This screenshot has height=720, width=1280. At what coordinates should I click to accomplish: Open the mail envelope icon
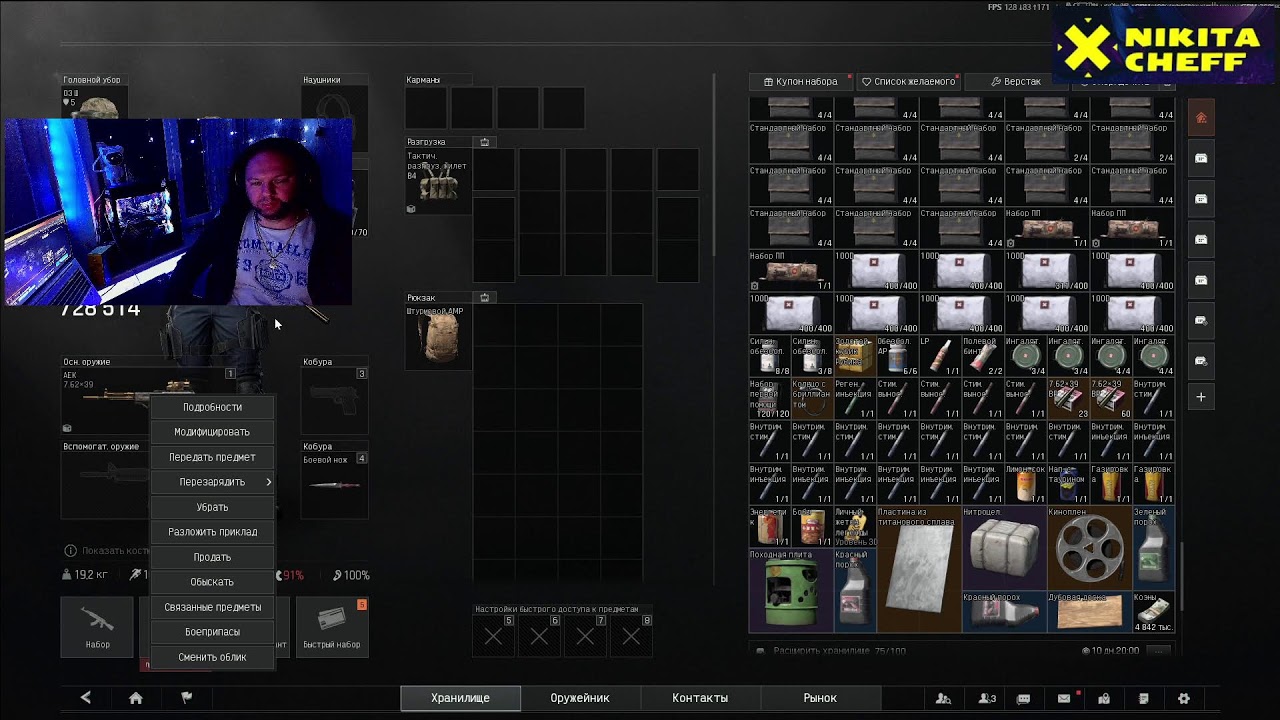(1064, 698)
